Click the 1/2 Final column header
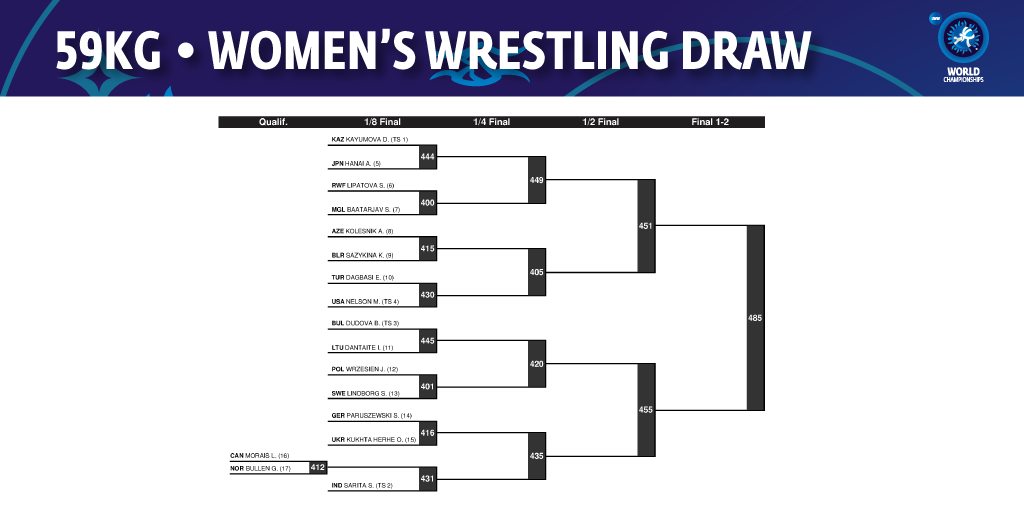 pyautogui.click(x=600, y=122)
